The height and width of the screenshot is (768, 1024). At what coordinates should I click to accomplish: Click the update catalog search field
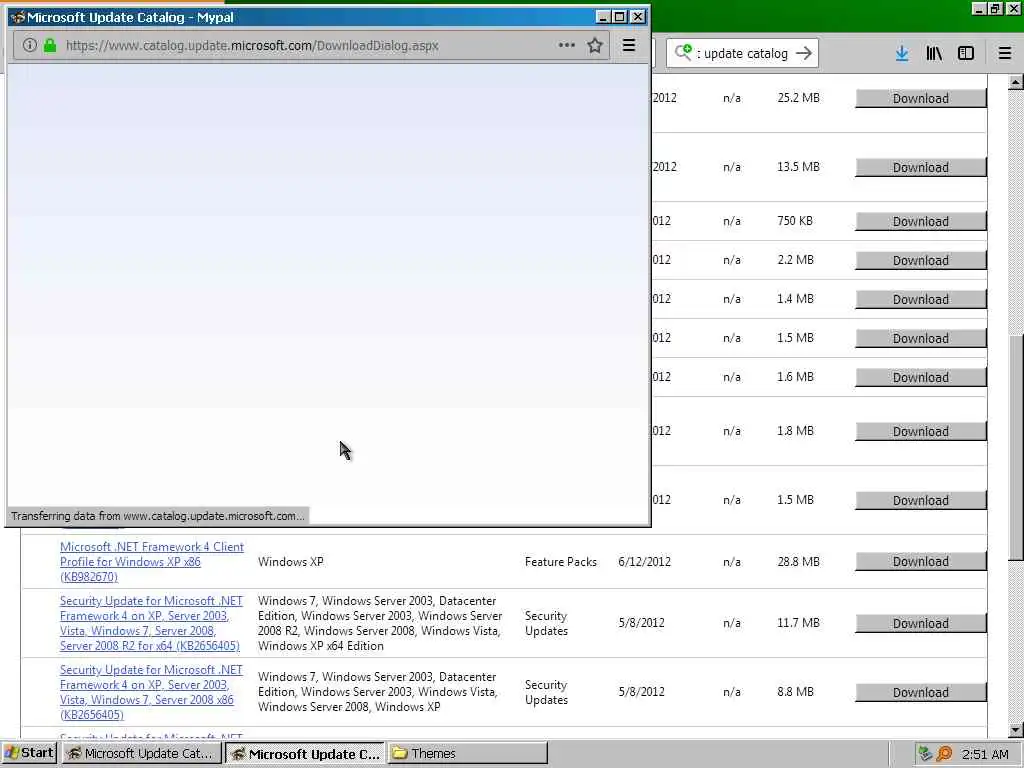pos(744,53)
